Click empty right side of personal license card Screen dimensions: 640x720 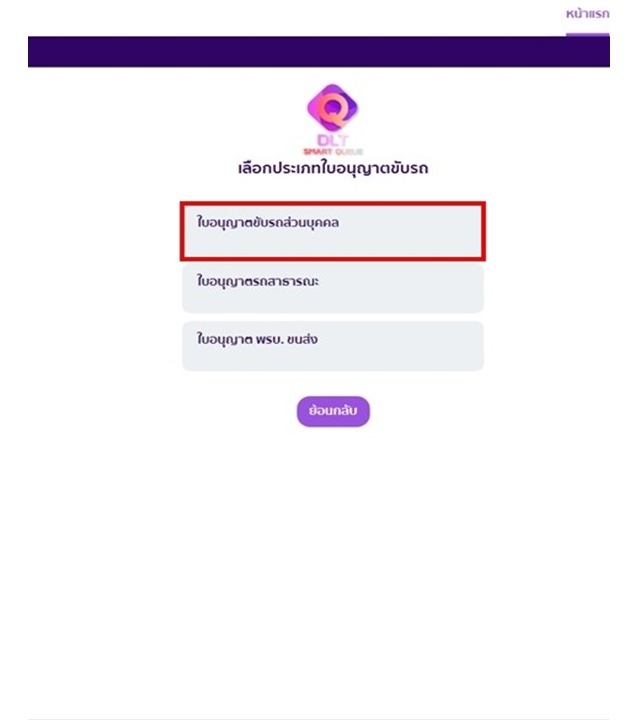pyautogui.click(x=413, y=231)
